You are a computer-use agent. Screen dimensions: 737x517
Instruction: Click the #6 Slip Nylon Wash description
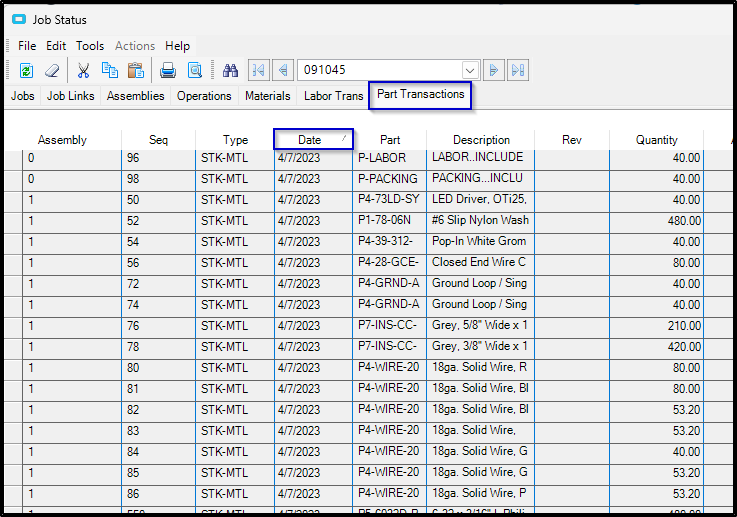tap(481, 221)
